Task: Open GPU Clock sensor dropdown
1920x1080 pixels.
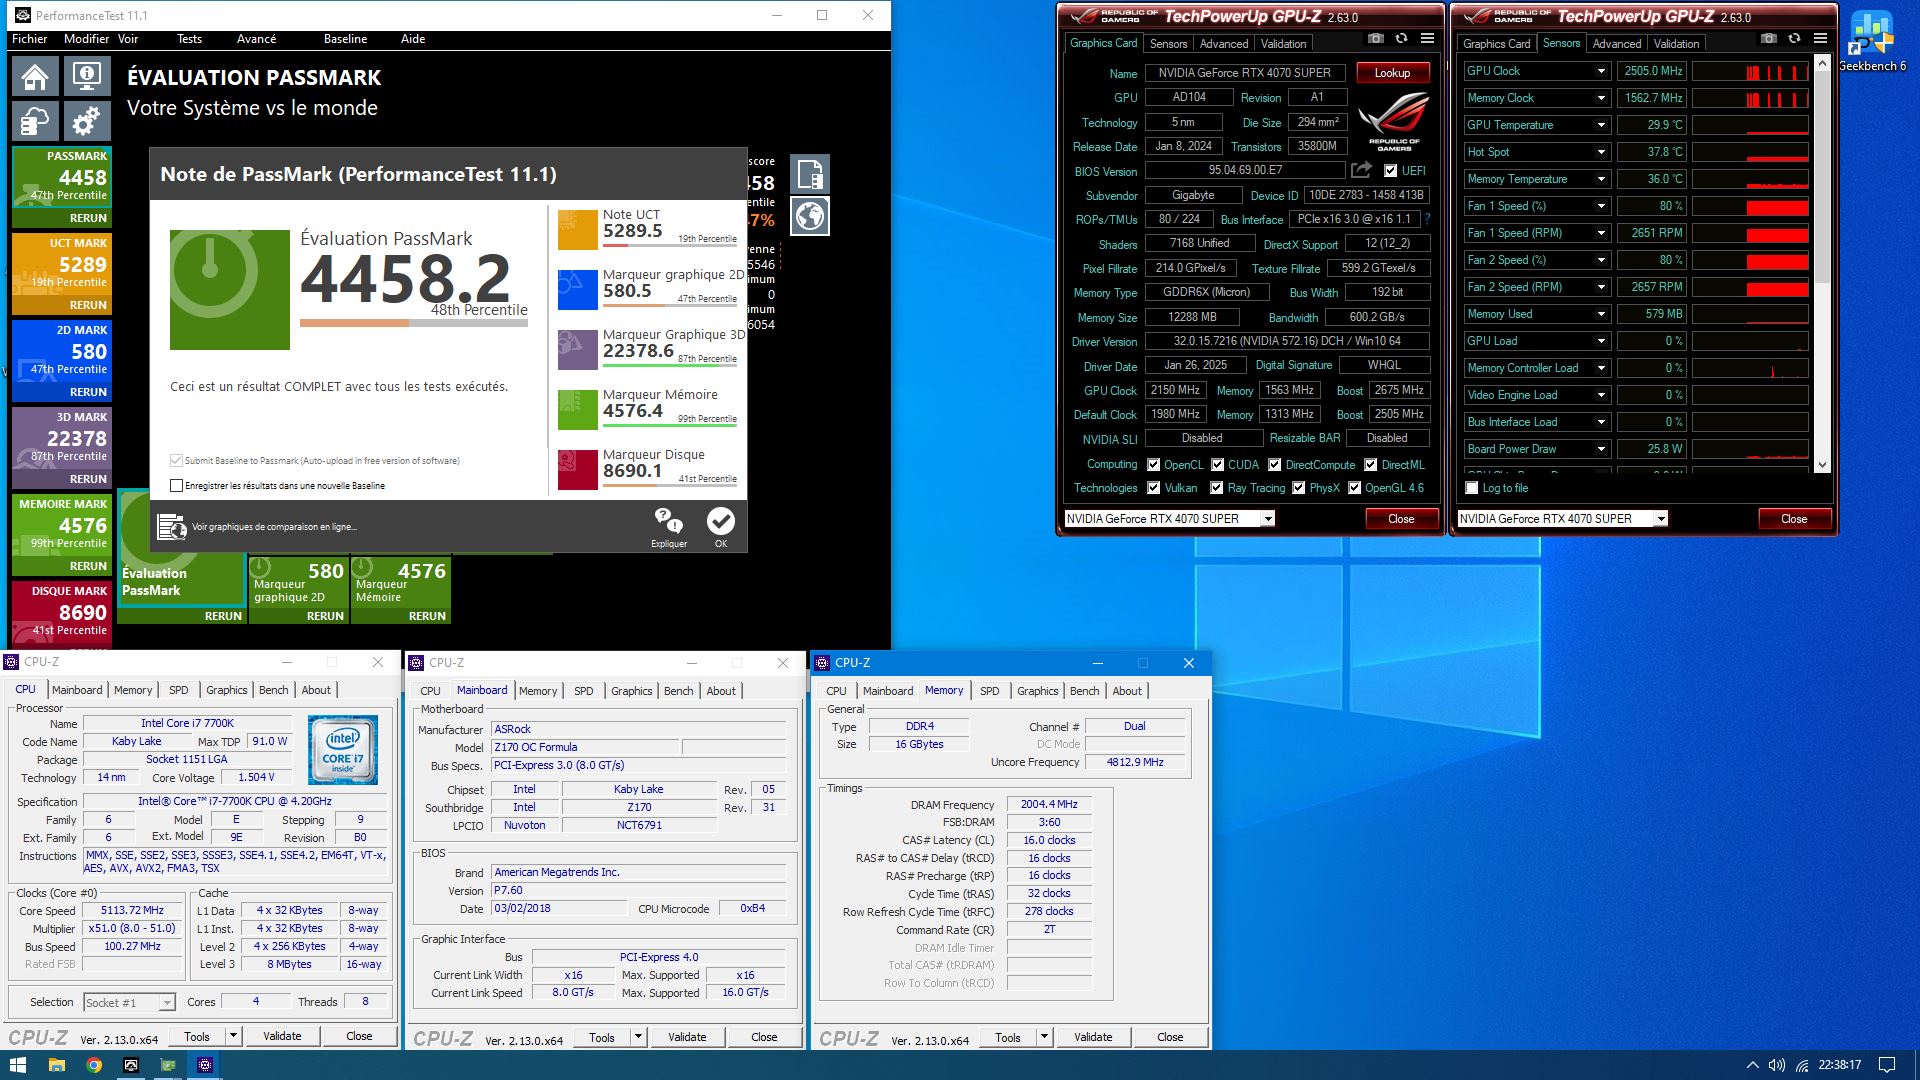Action: [x=1601, y=71]
